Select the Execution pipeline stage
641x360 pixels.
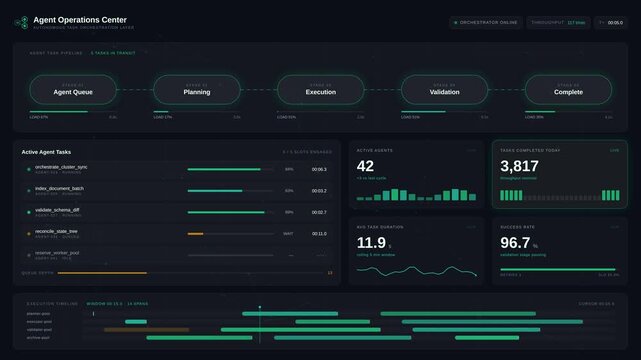tap(320, 89)
